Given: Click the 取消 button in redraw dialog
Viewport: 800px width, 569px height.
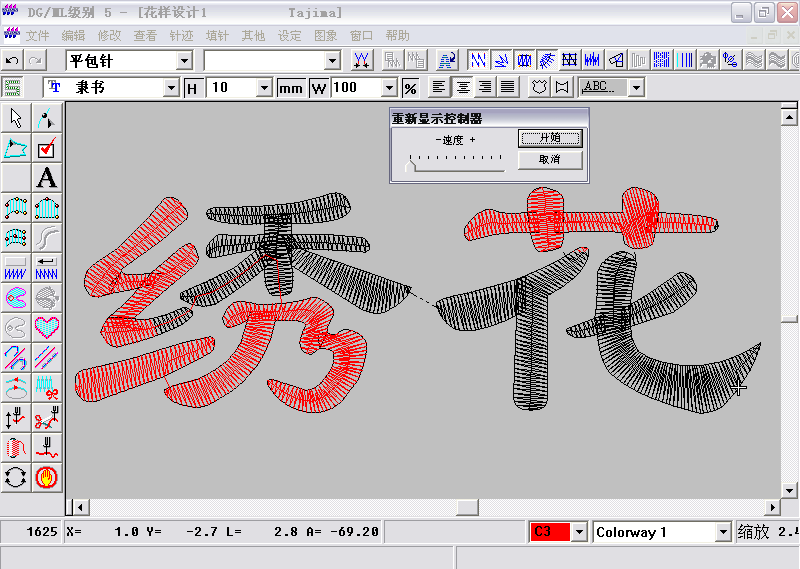Looking at the screenshot, I should tap(549, 160).
